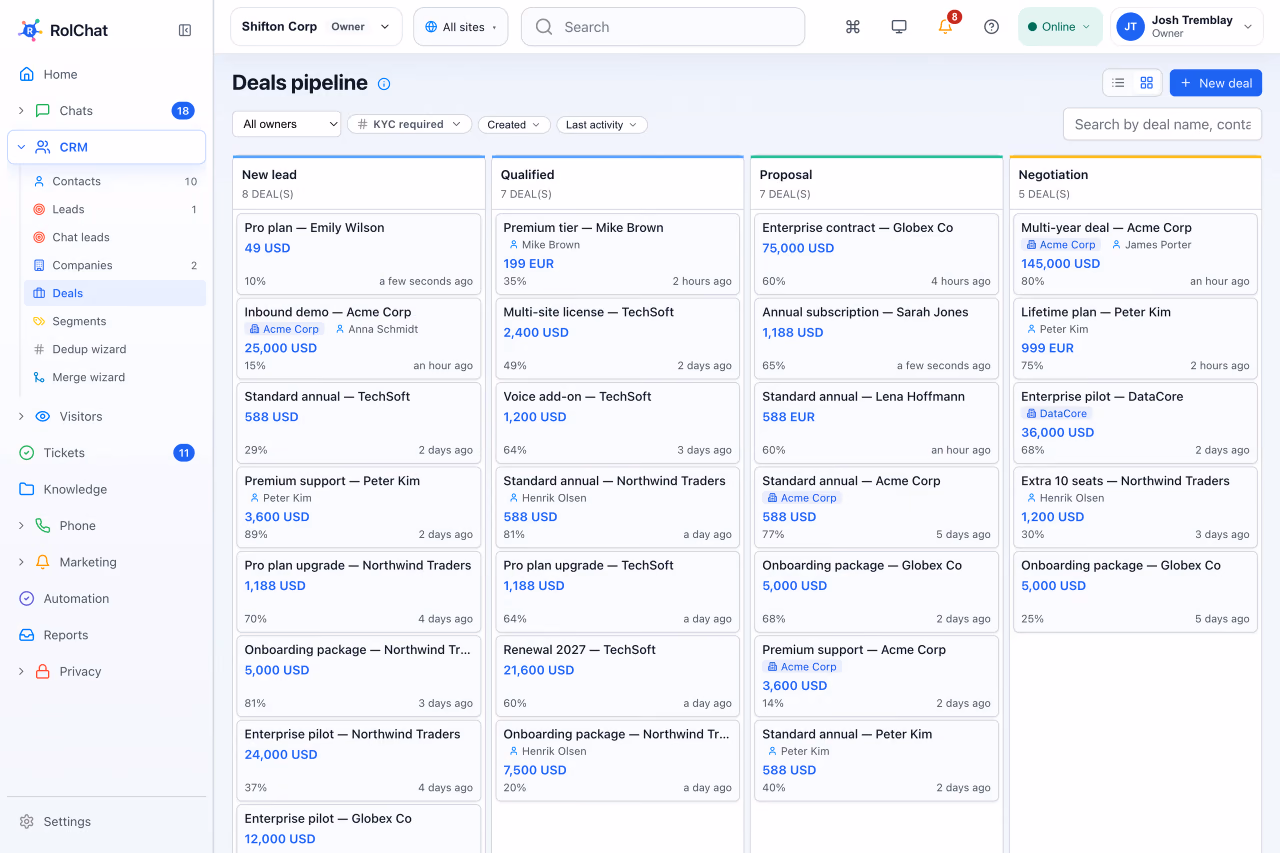
Task: Switch to list view icon
Action: pyautogui.click(x=1119, y=83)
